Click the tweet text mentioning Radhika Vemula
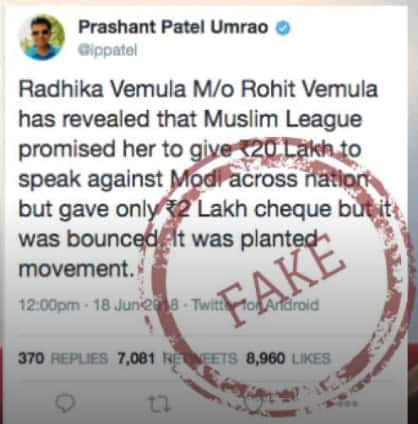The width and height of the screenshot is (418, 424). [x=199, y=179]
